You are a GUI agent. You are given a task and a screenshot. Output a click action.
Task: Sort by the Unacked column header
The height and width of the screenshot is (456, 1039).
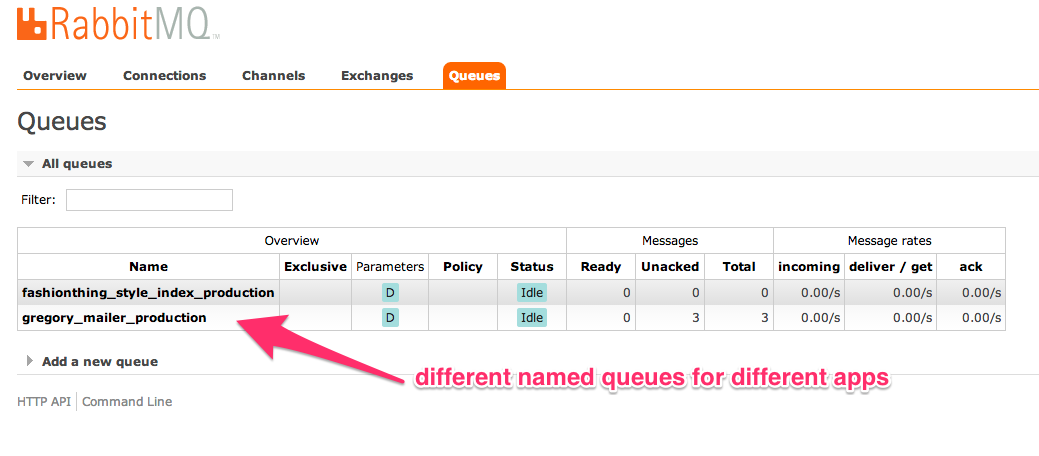point(670,267)
